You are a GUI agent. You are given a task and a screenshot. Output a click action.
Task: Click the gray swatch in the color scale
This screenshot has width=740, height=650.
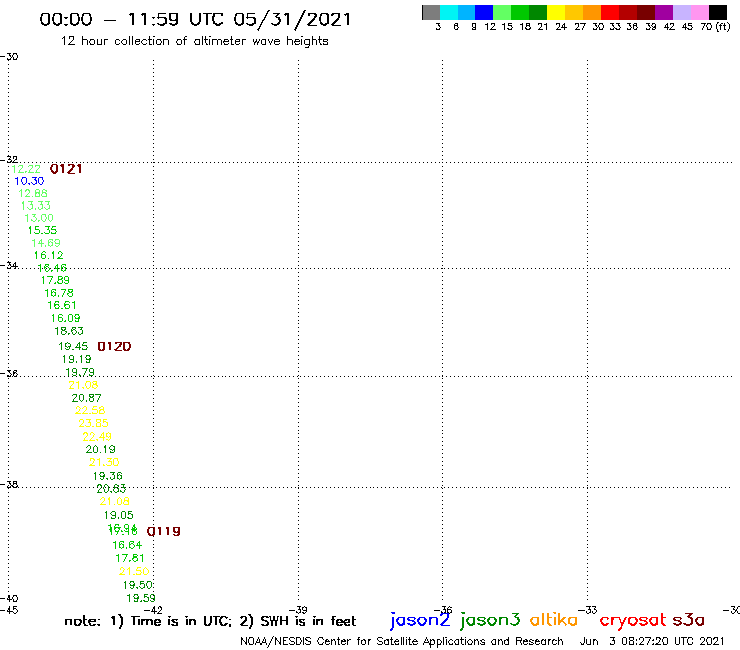pyautogui.click(x=431, y=12)
